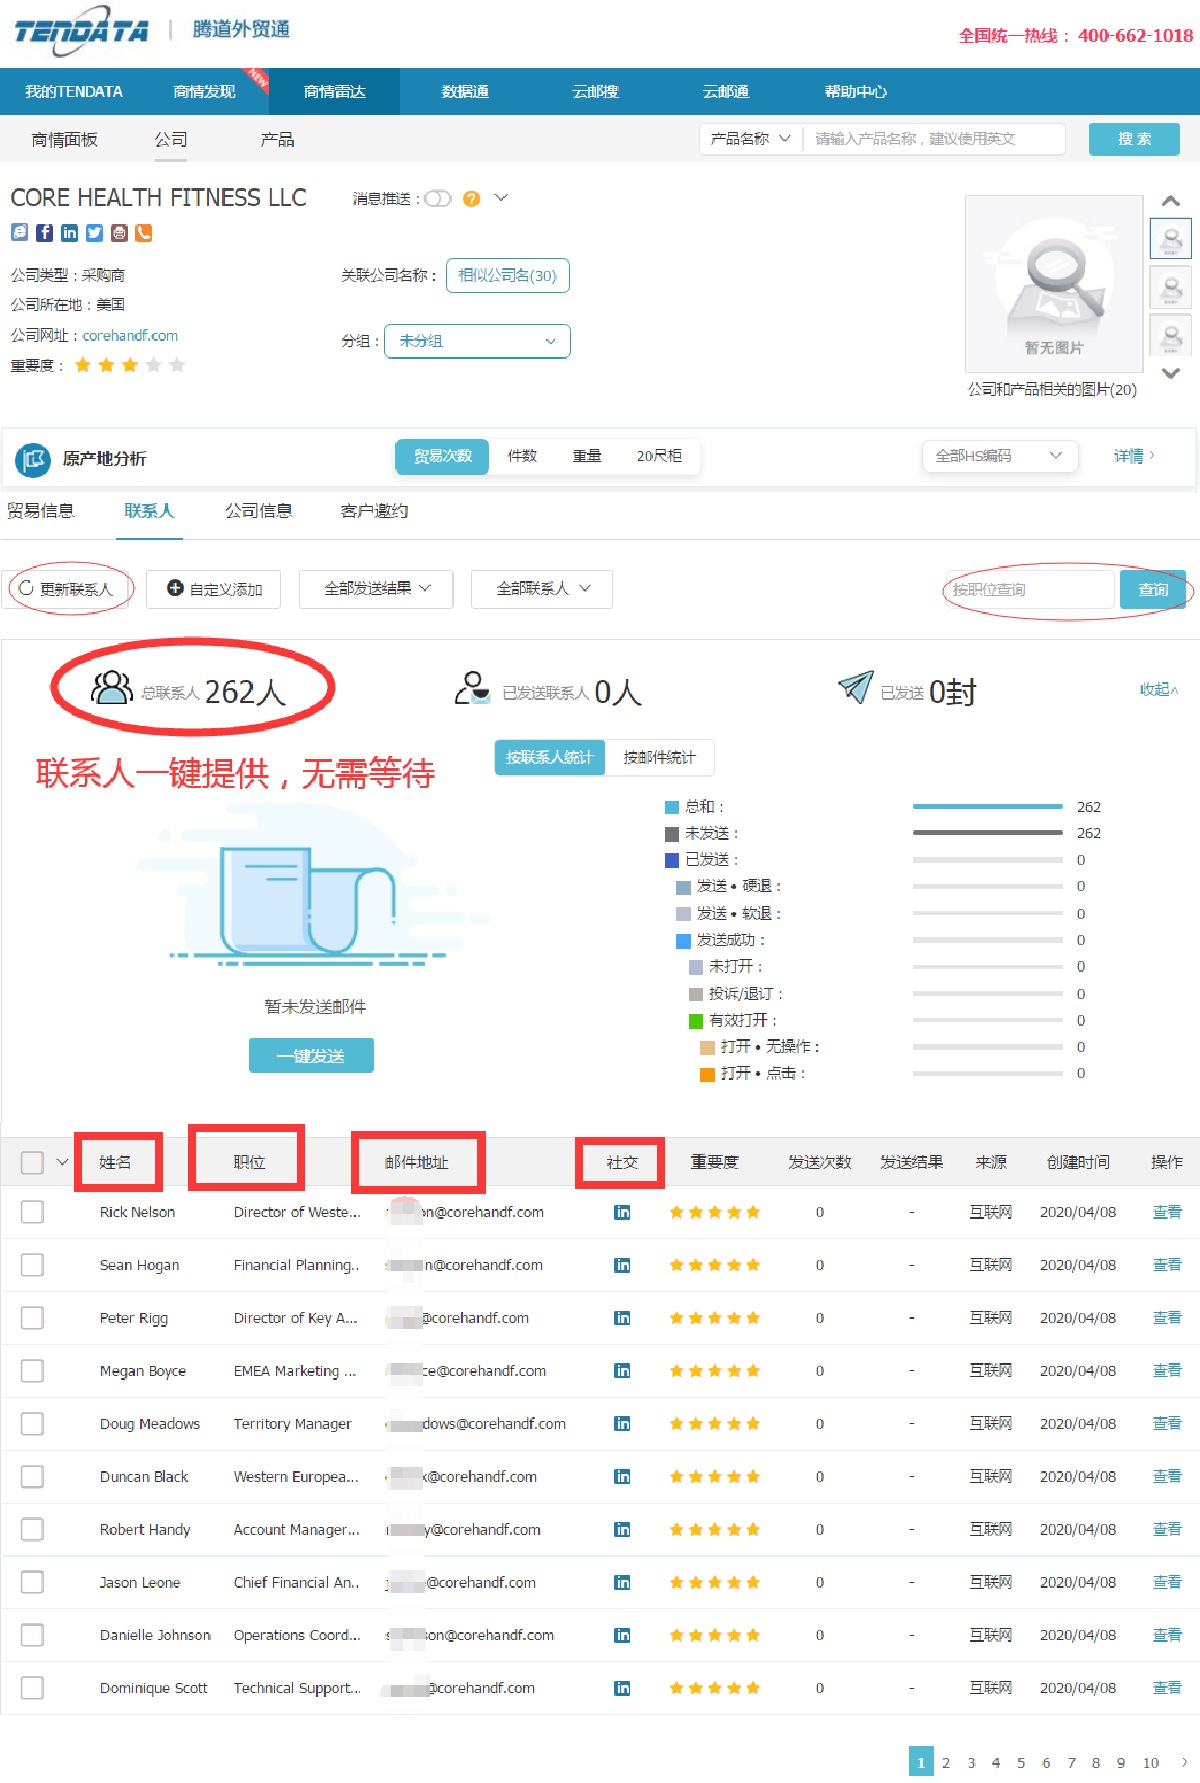This screenshot has width=1200, height=1783.
Task: Collapse statistics panel via 收起
Action: click(1159, 690)
